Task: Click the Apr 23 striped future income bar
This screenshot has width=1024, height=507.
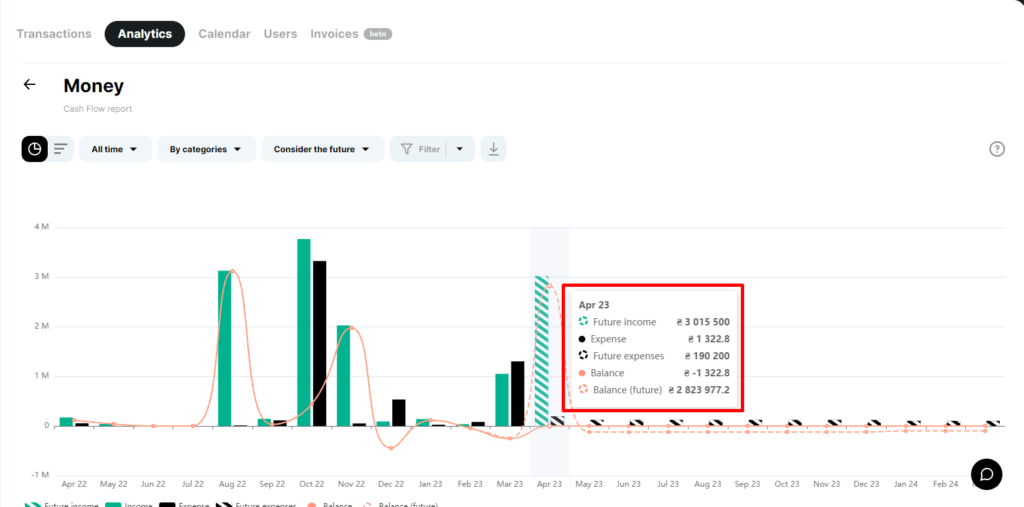Action: tap(541, 351)
